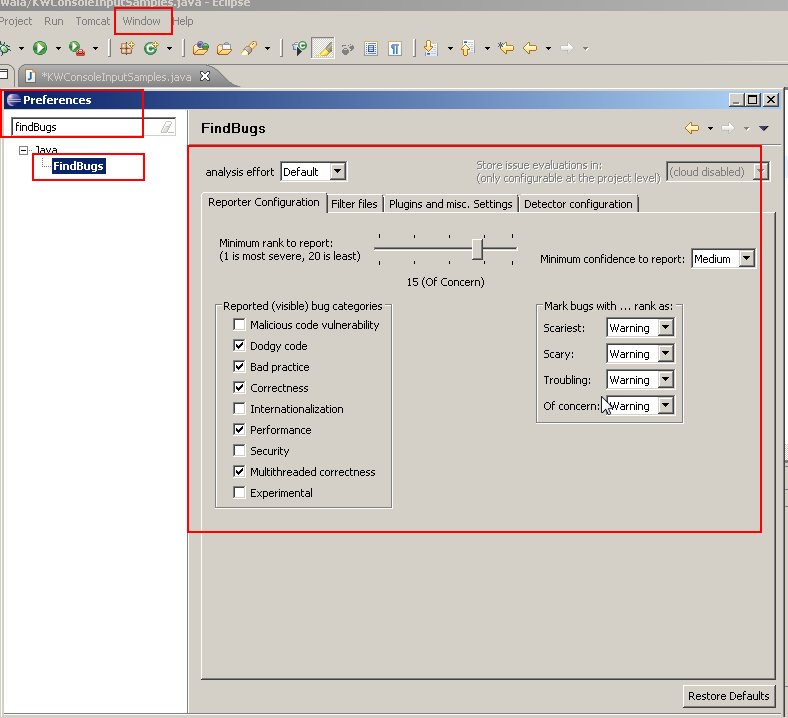Click the Open Type folder icon
Screen dimensions: 788x718
tap(201, 48)
